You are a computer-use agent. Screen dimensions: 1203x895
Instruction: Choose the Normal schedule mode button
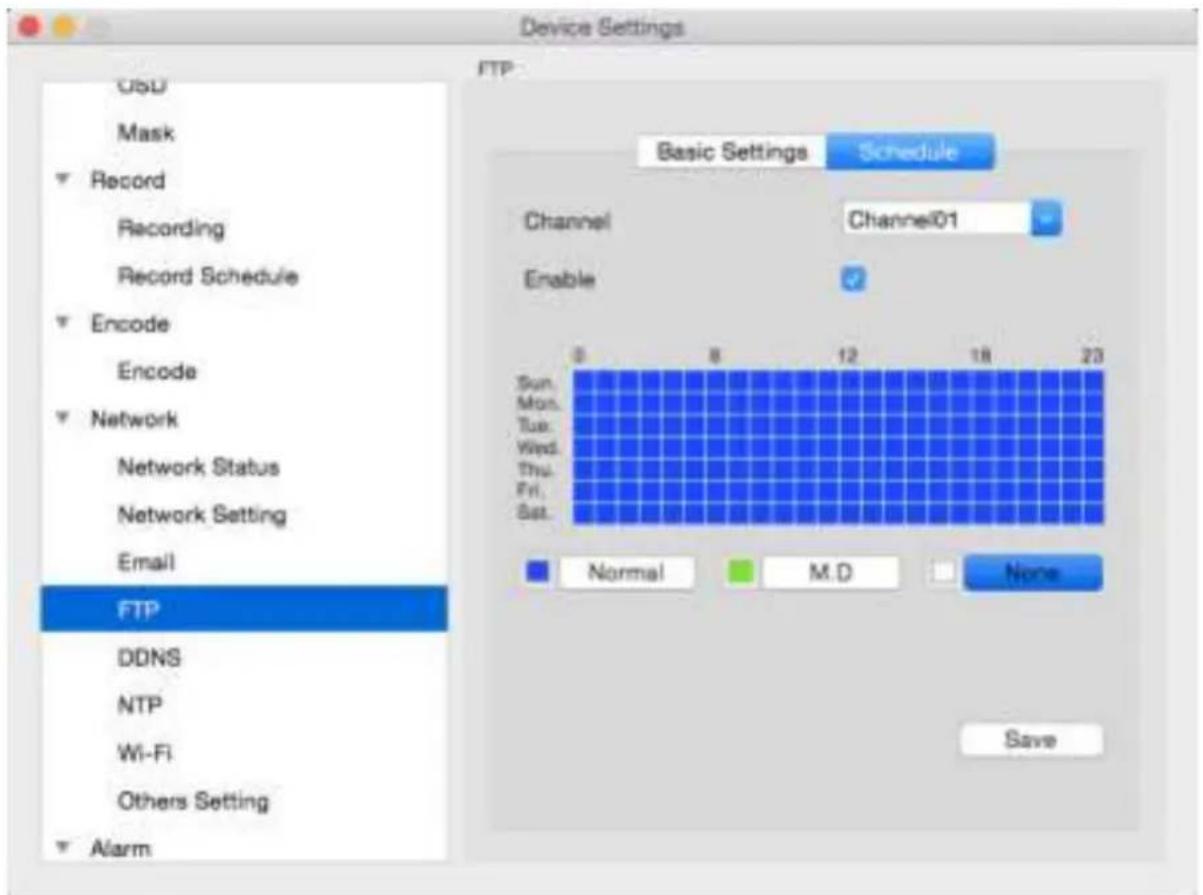pos(626,573)
